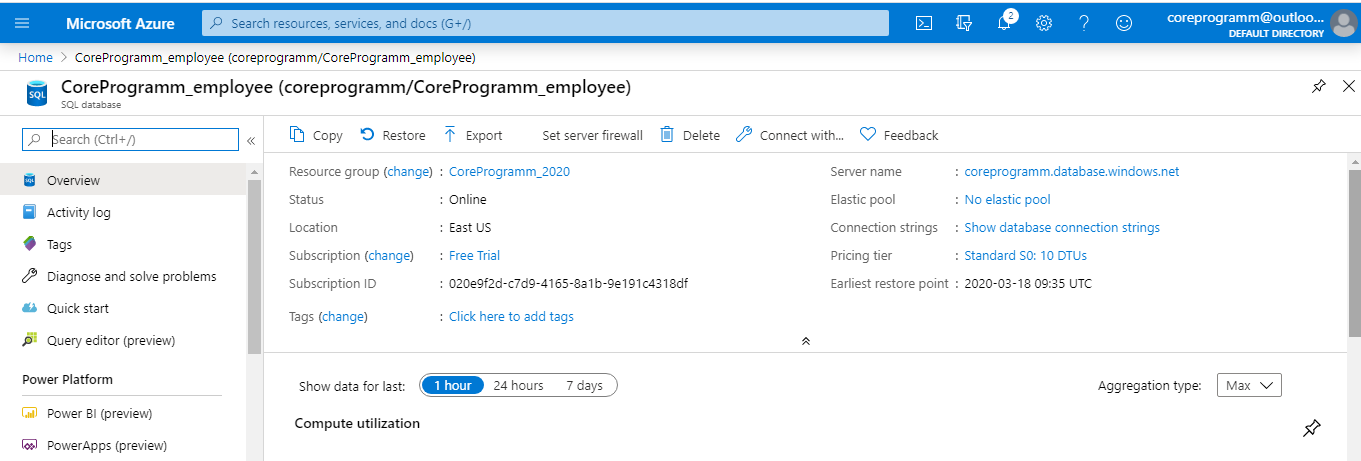Select Overview in the left menu

[x=123, y=180]
